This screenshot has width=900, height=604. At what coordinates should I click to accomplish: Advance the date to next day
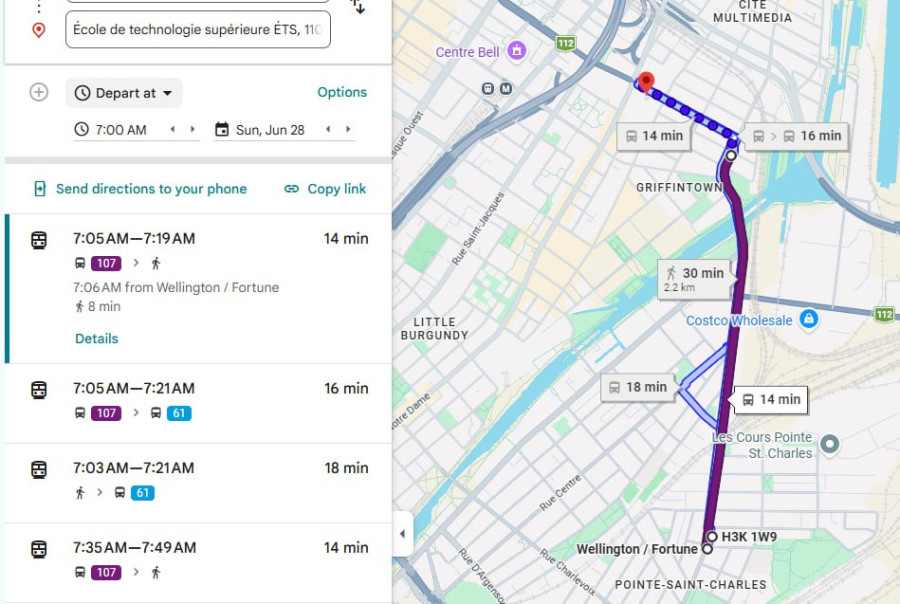[x=348, y=129]
